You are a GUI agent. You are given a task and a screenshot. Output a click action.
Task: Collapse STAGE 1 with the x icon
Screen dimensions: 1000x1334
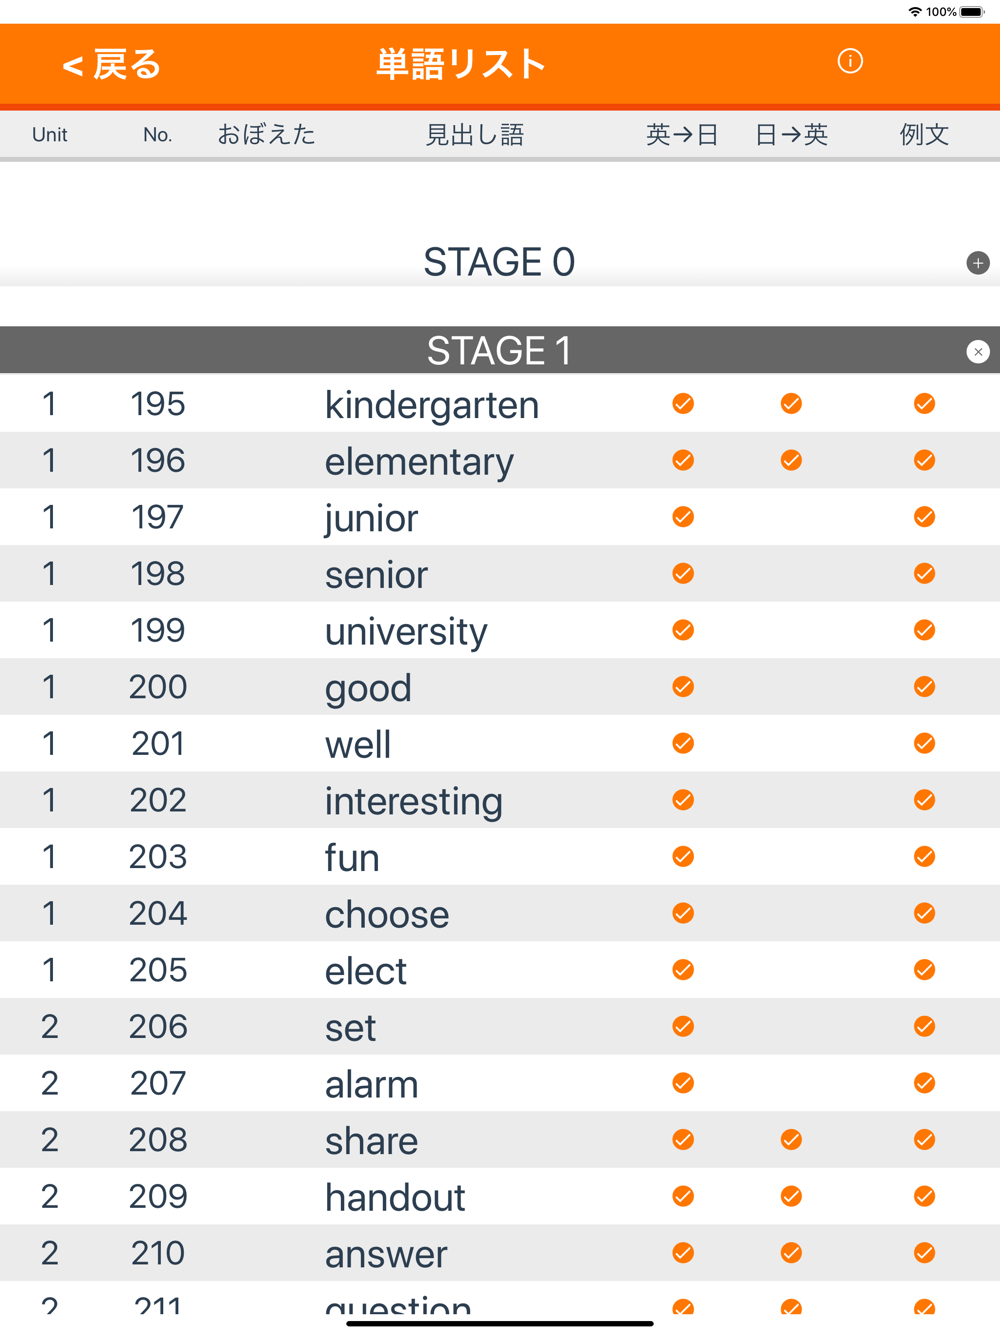click(978, 352)
